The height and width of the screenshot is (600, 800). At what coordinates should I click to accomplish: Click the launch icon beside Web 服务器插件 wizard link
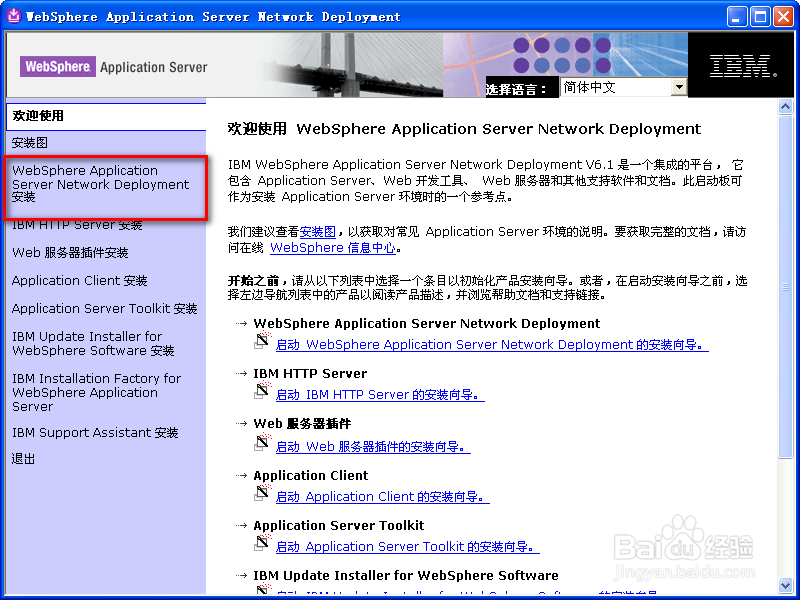[x=263, y=442]
